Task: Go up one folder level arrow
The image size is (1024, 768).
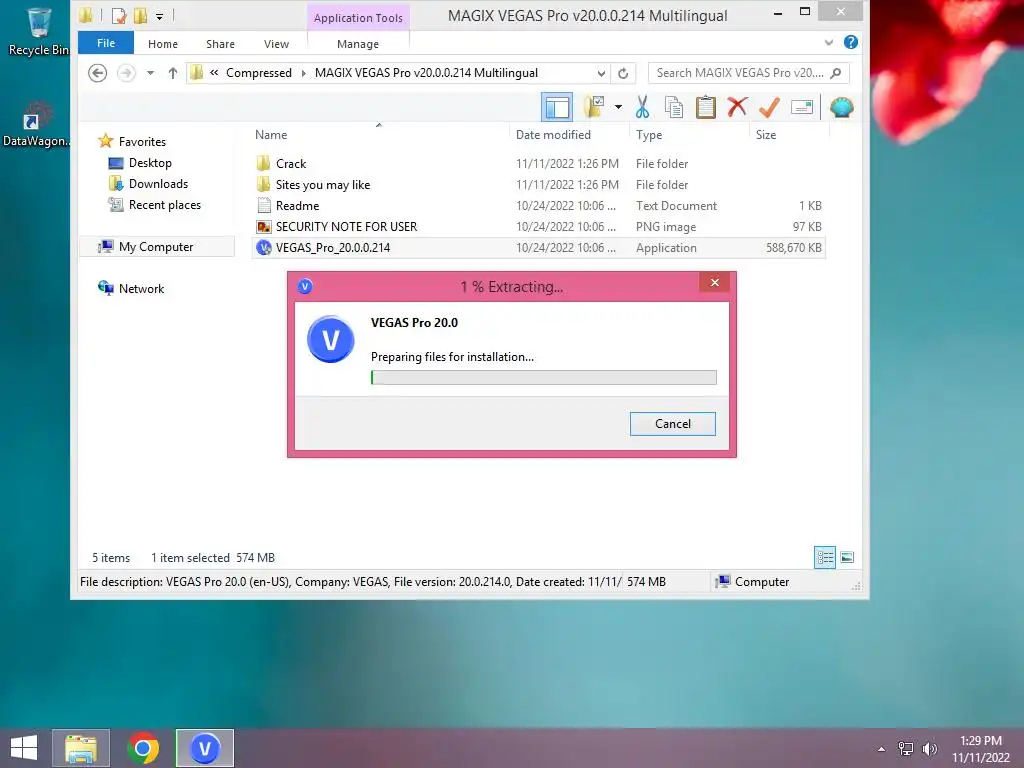Action: (x=172, y=73)
